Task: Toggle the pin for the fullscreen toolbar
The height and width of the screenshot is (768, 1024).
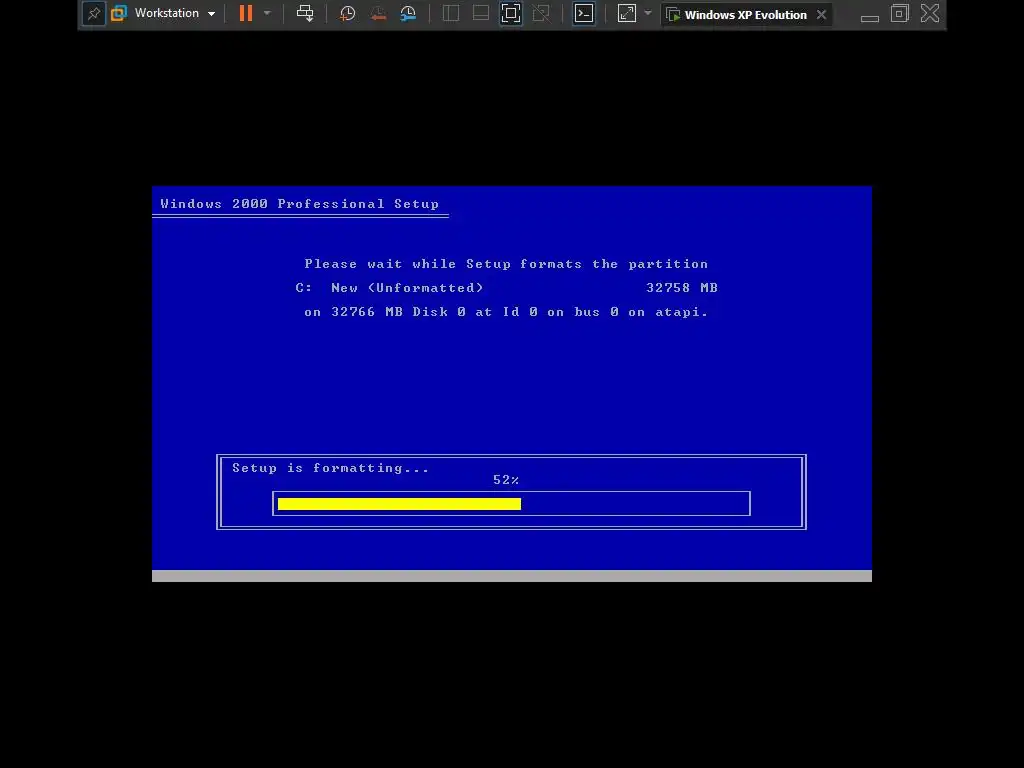Action: tap(94, 14)
